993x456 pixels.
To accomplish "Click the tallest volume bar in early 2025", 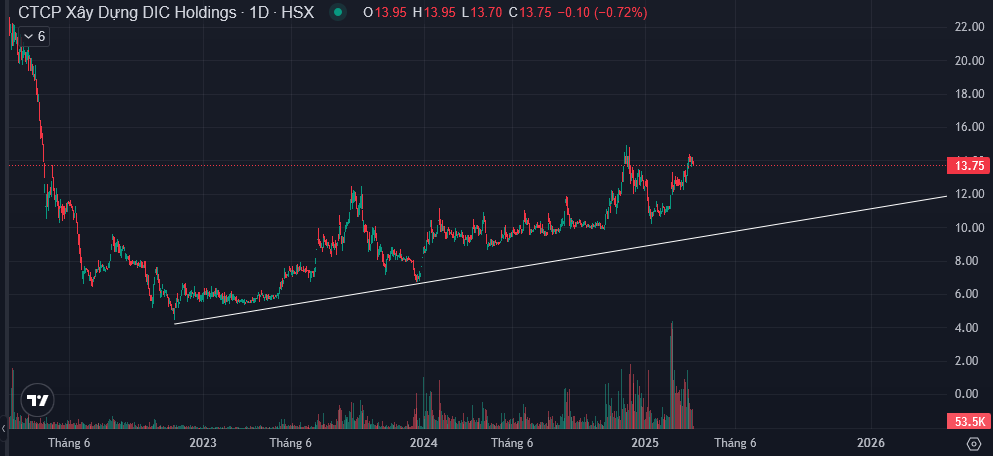I will tap(671, 374).
